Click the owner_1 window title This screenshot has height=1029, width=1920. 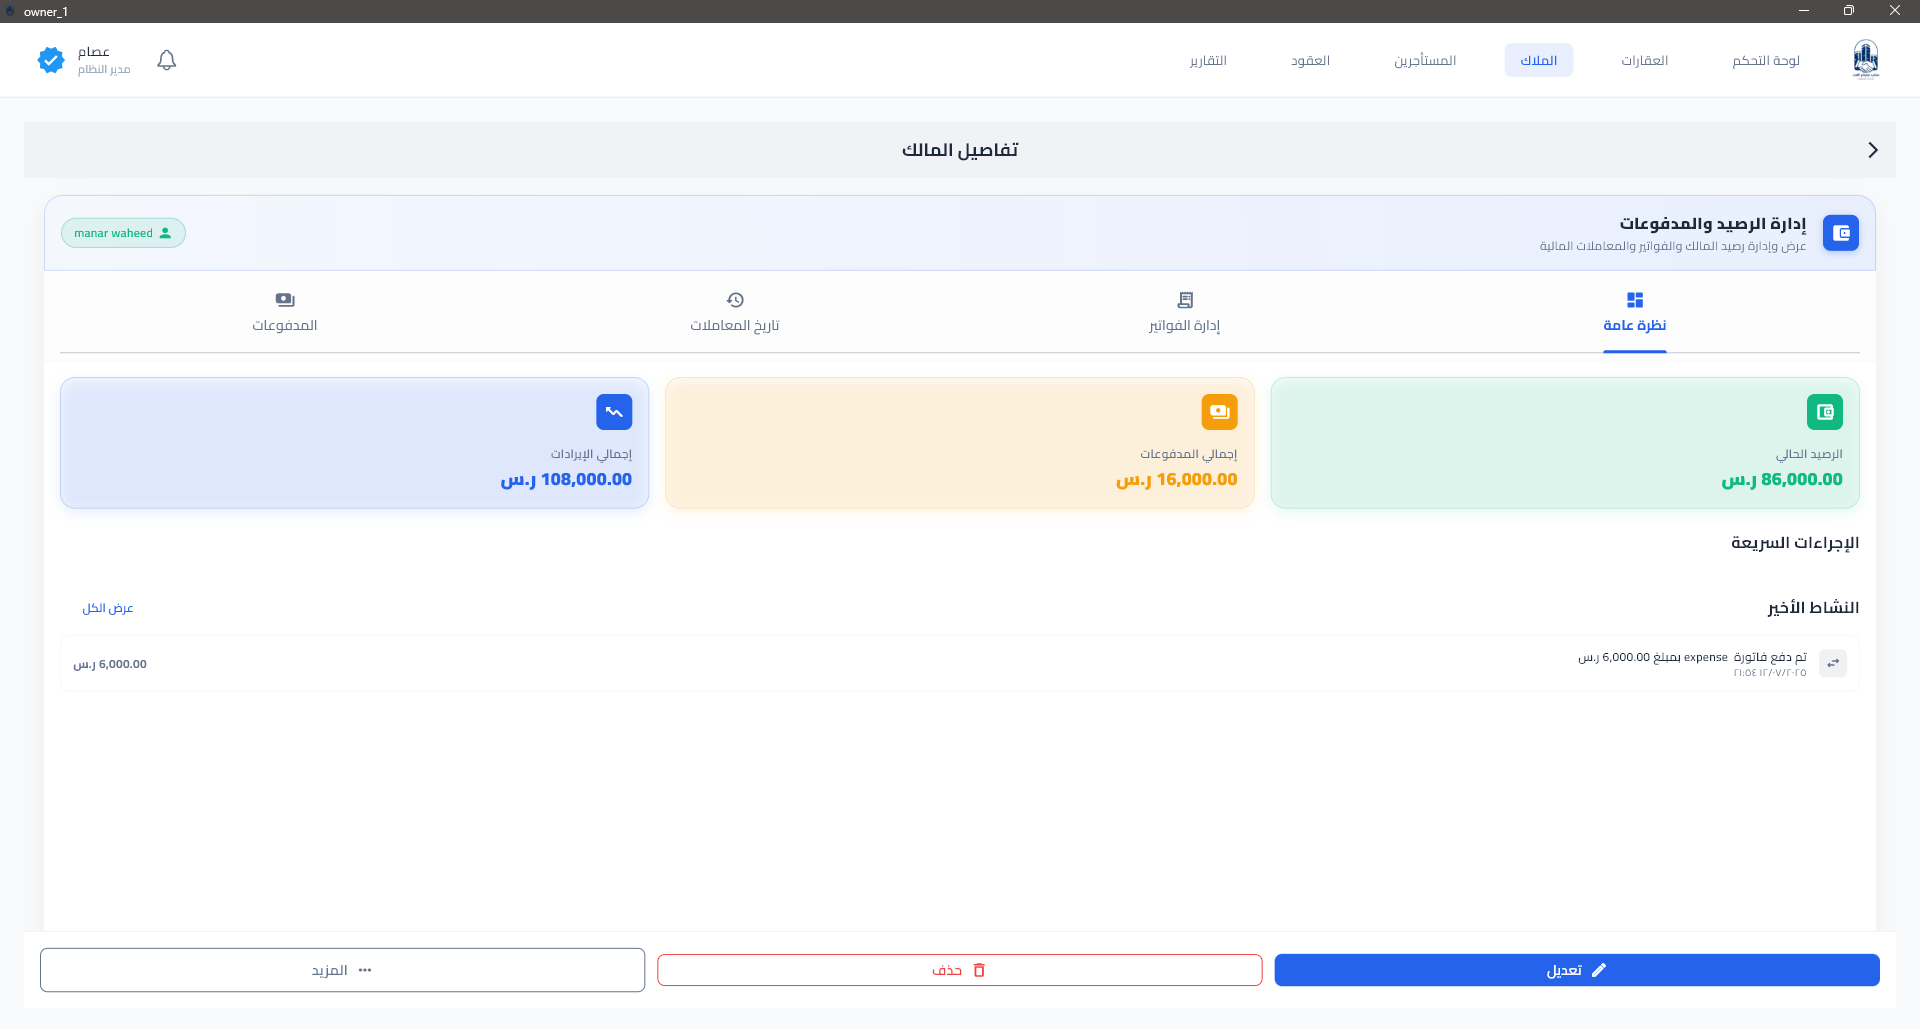[x=46, y=12]
